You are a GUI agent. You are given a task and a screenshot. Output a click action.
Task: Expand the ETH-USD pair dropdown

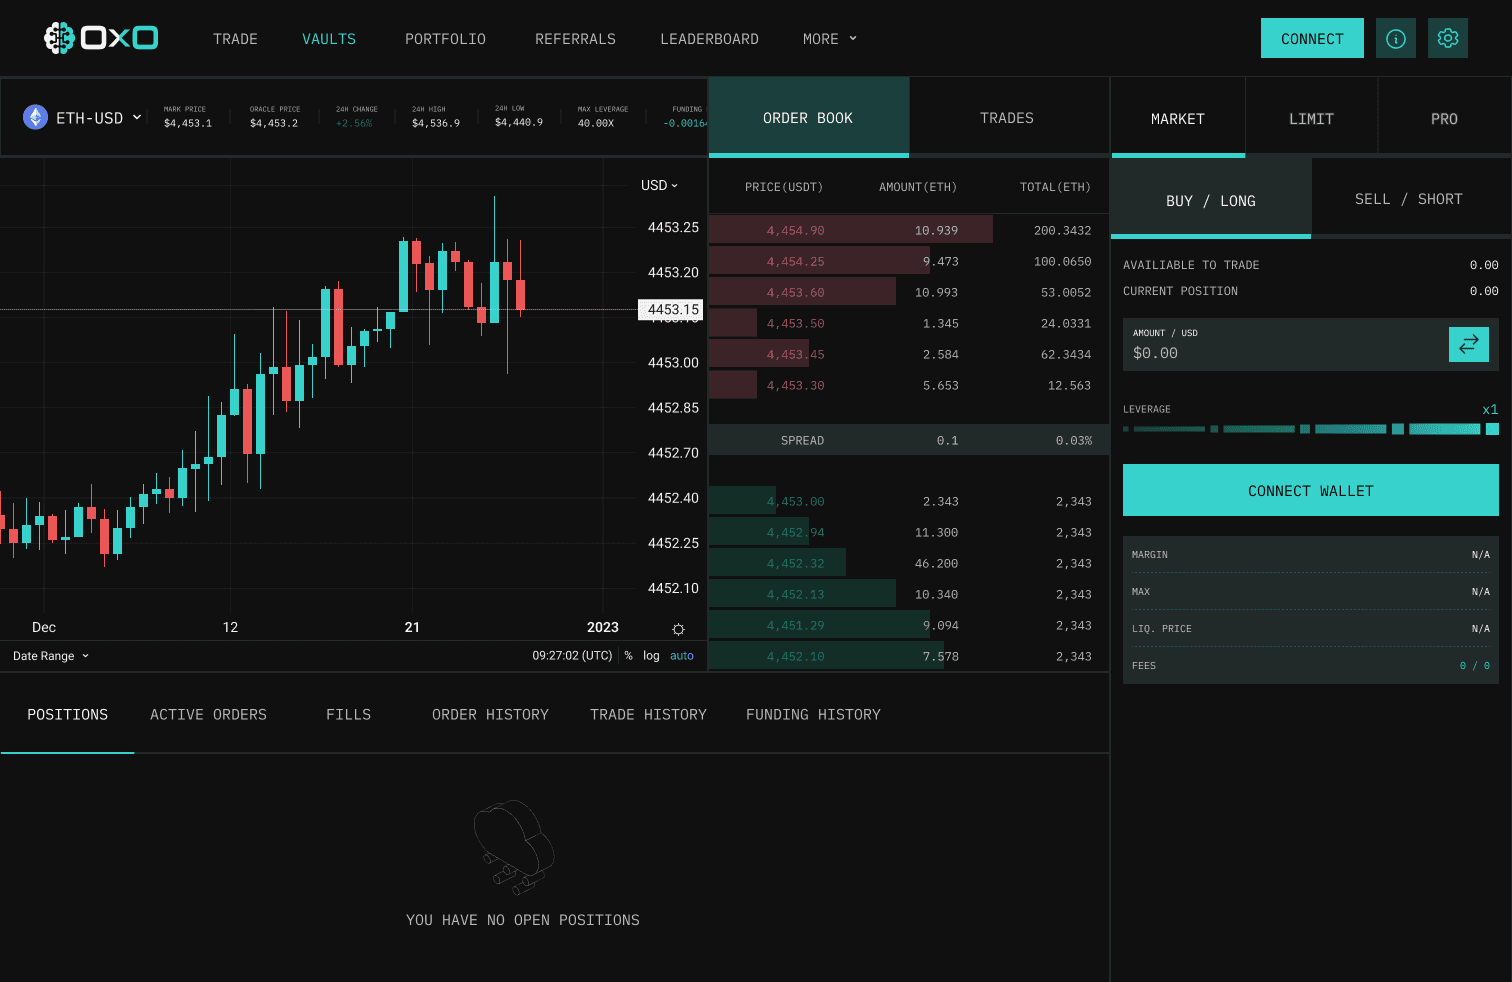click(137, 117)
